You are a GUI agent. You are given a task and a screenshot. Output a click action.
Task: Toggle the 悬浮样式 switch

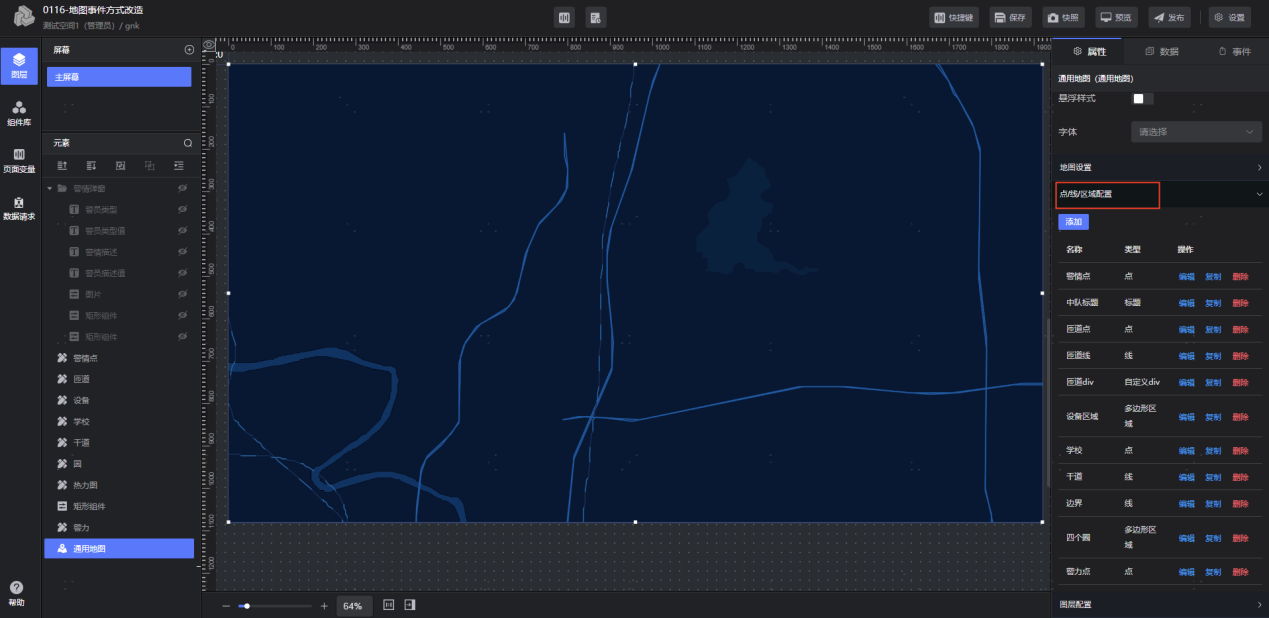coord(1142,98)
